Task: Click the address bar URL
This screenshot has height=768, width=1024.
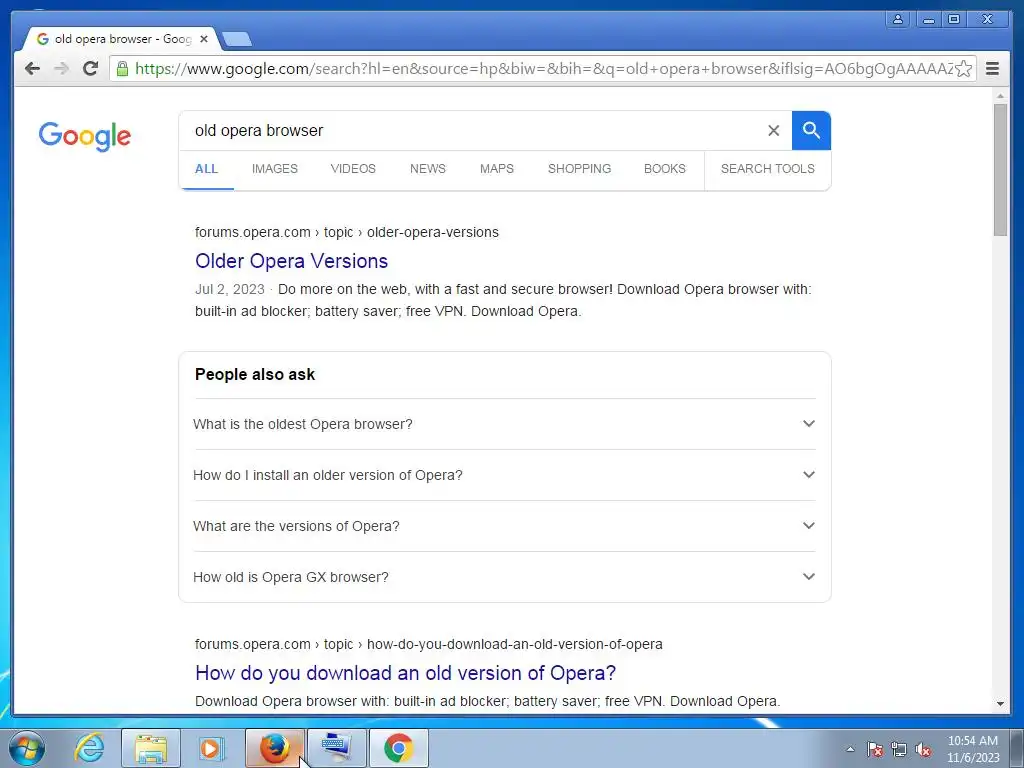Action: click(x=543, y=69)
